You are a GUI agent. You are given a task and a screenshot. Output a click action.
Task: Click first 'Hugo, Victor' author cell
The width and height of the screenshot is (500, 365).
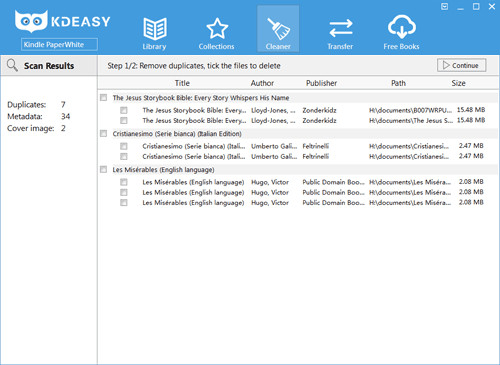[270, 182]
